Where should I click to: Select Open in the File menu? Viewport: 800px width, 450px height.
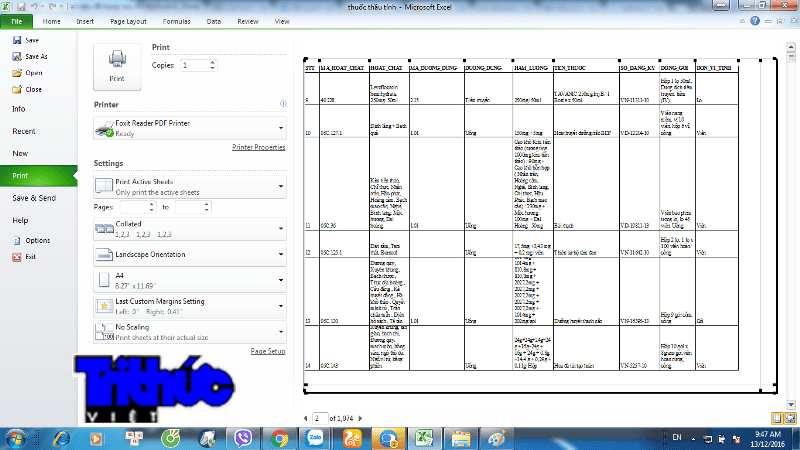tap(28, 73)
